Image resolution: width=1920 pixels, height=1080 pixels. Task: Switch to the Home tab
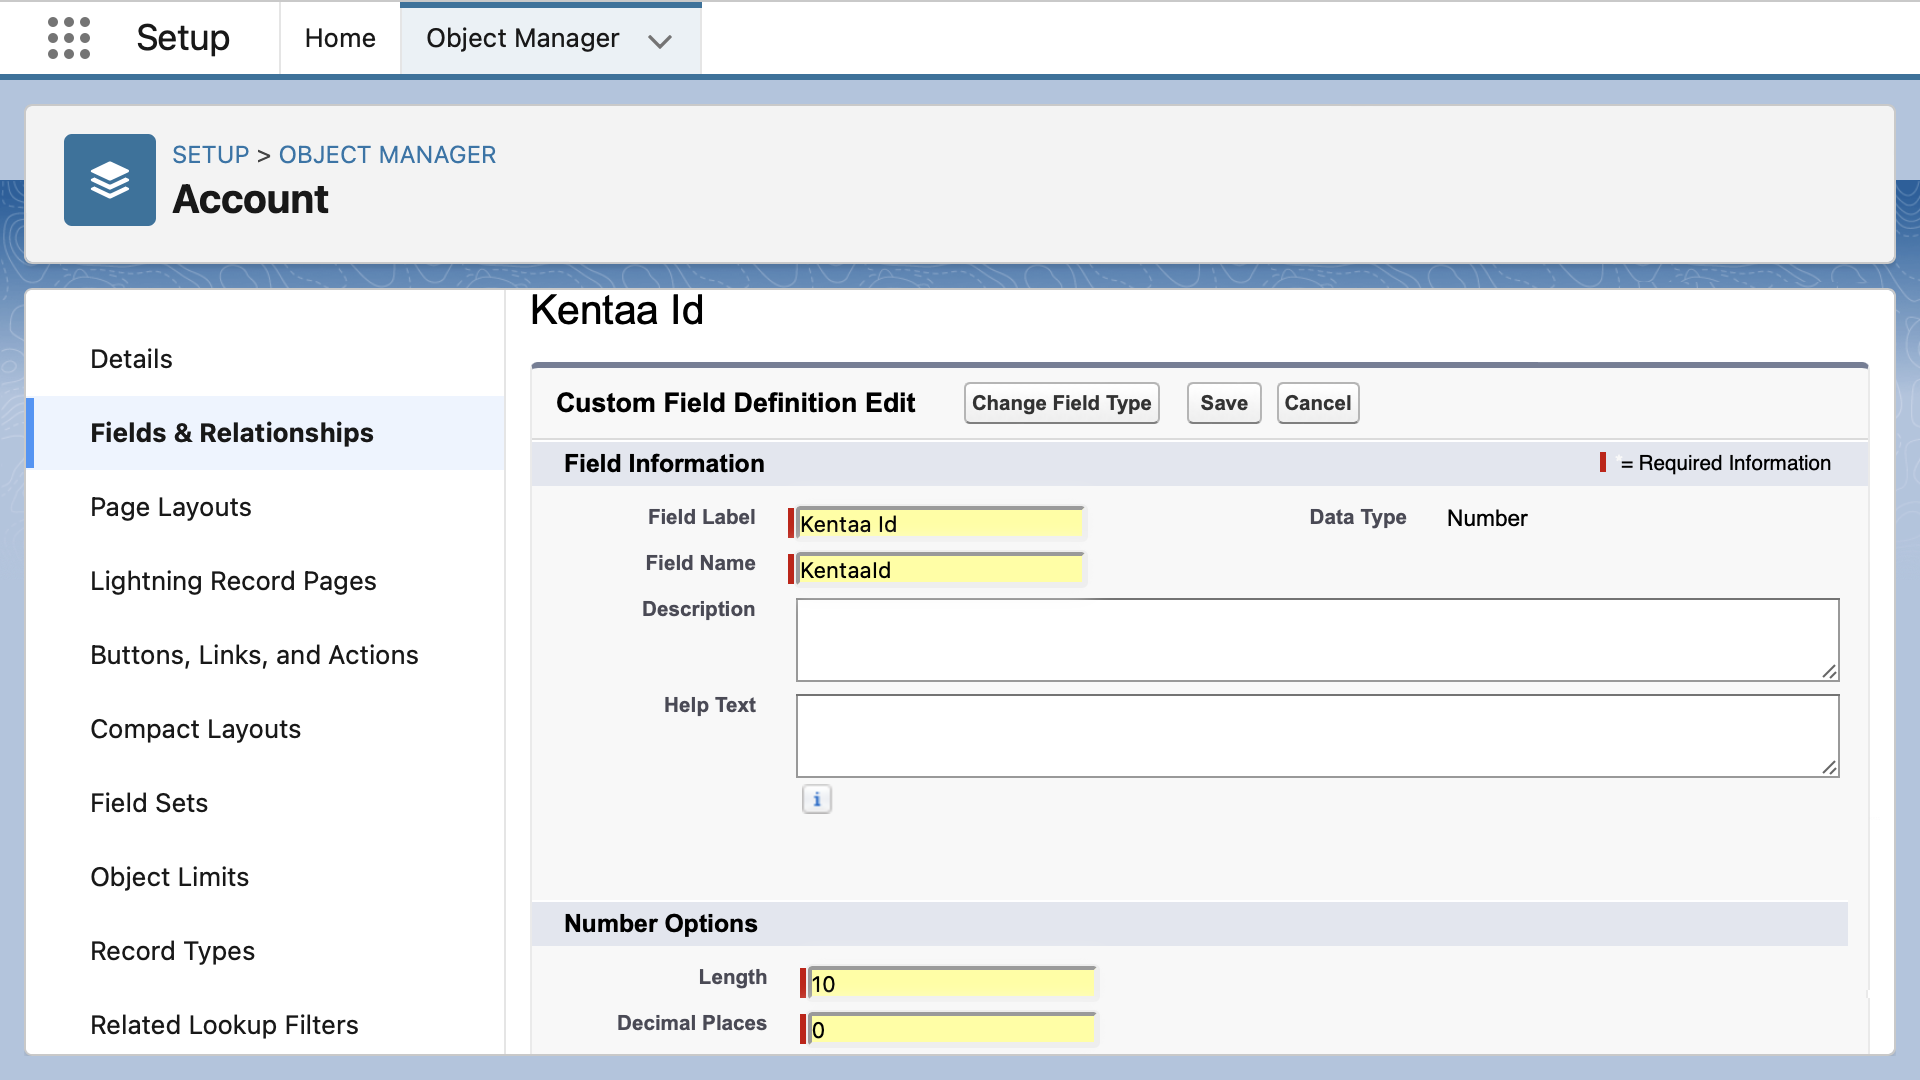(340, 38)
